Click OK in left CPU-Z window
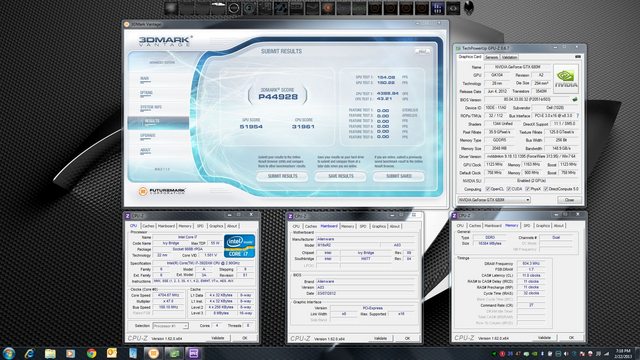 pos(244,338)
